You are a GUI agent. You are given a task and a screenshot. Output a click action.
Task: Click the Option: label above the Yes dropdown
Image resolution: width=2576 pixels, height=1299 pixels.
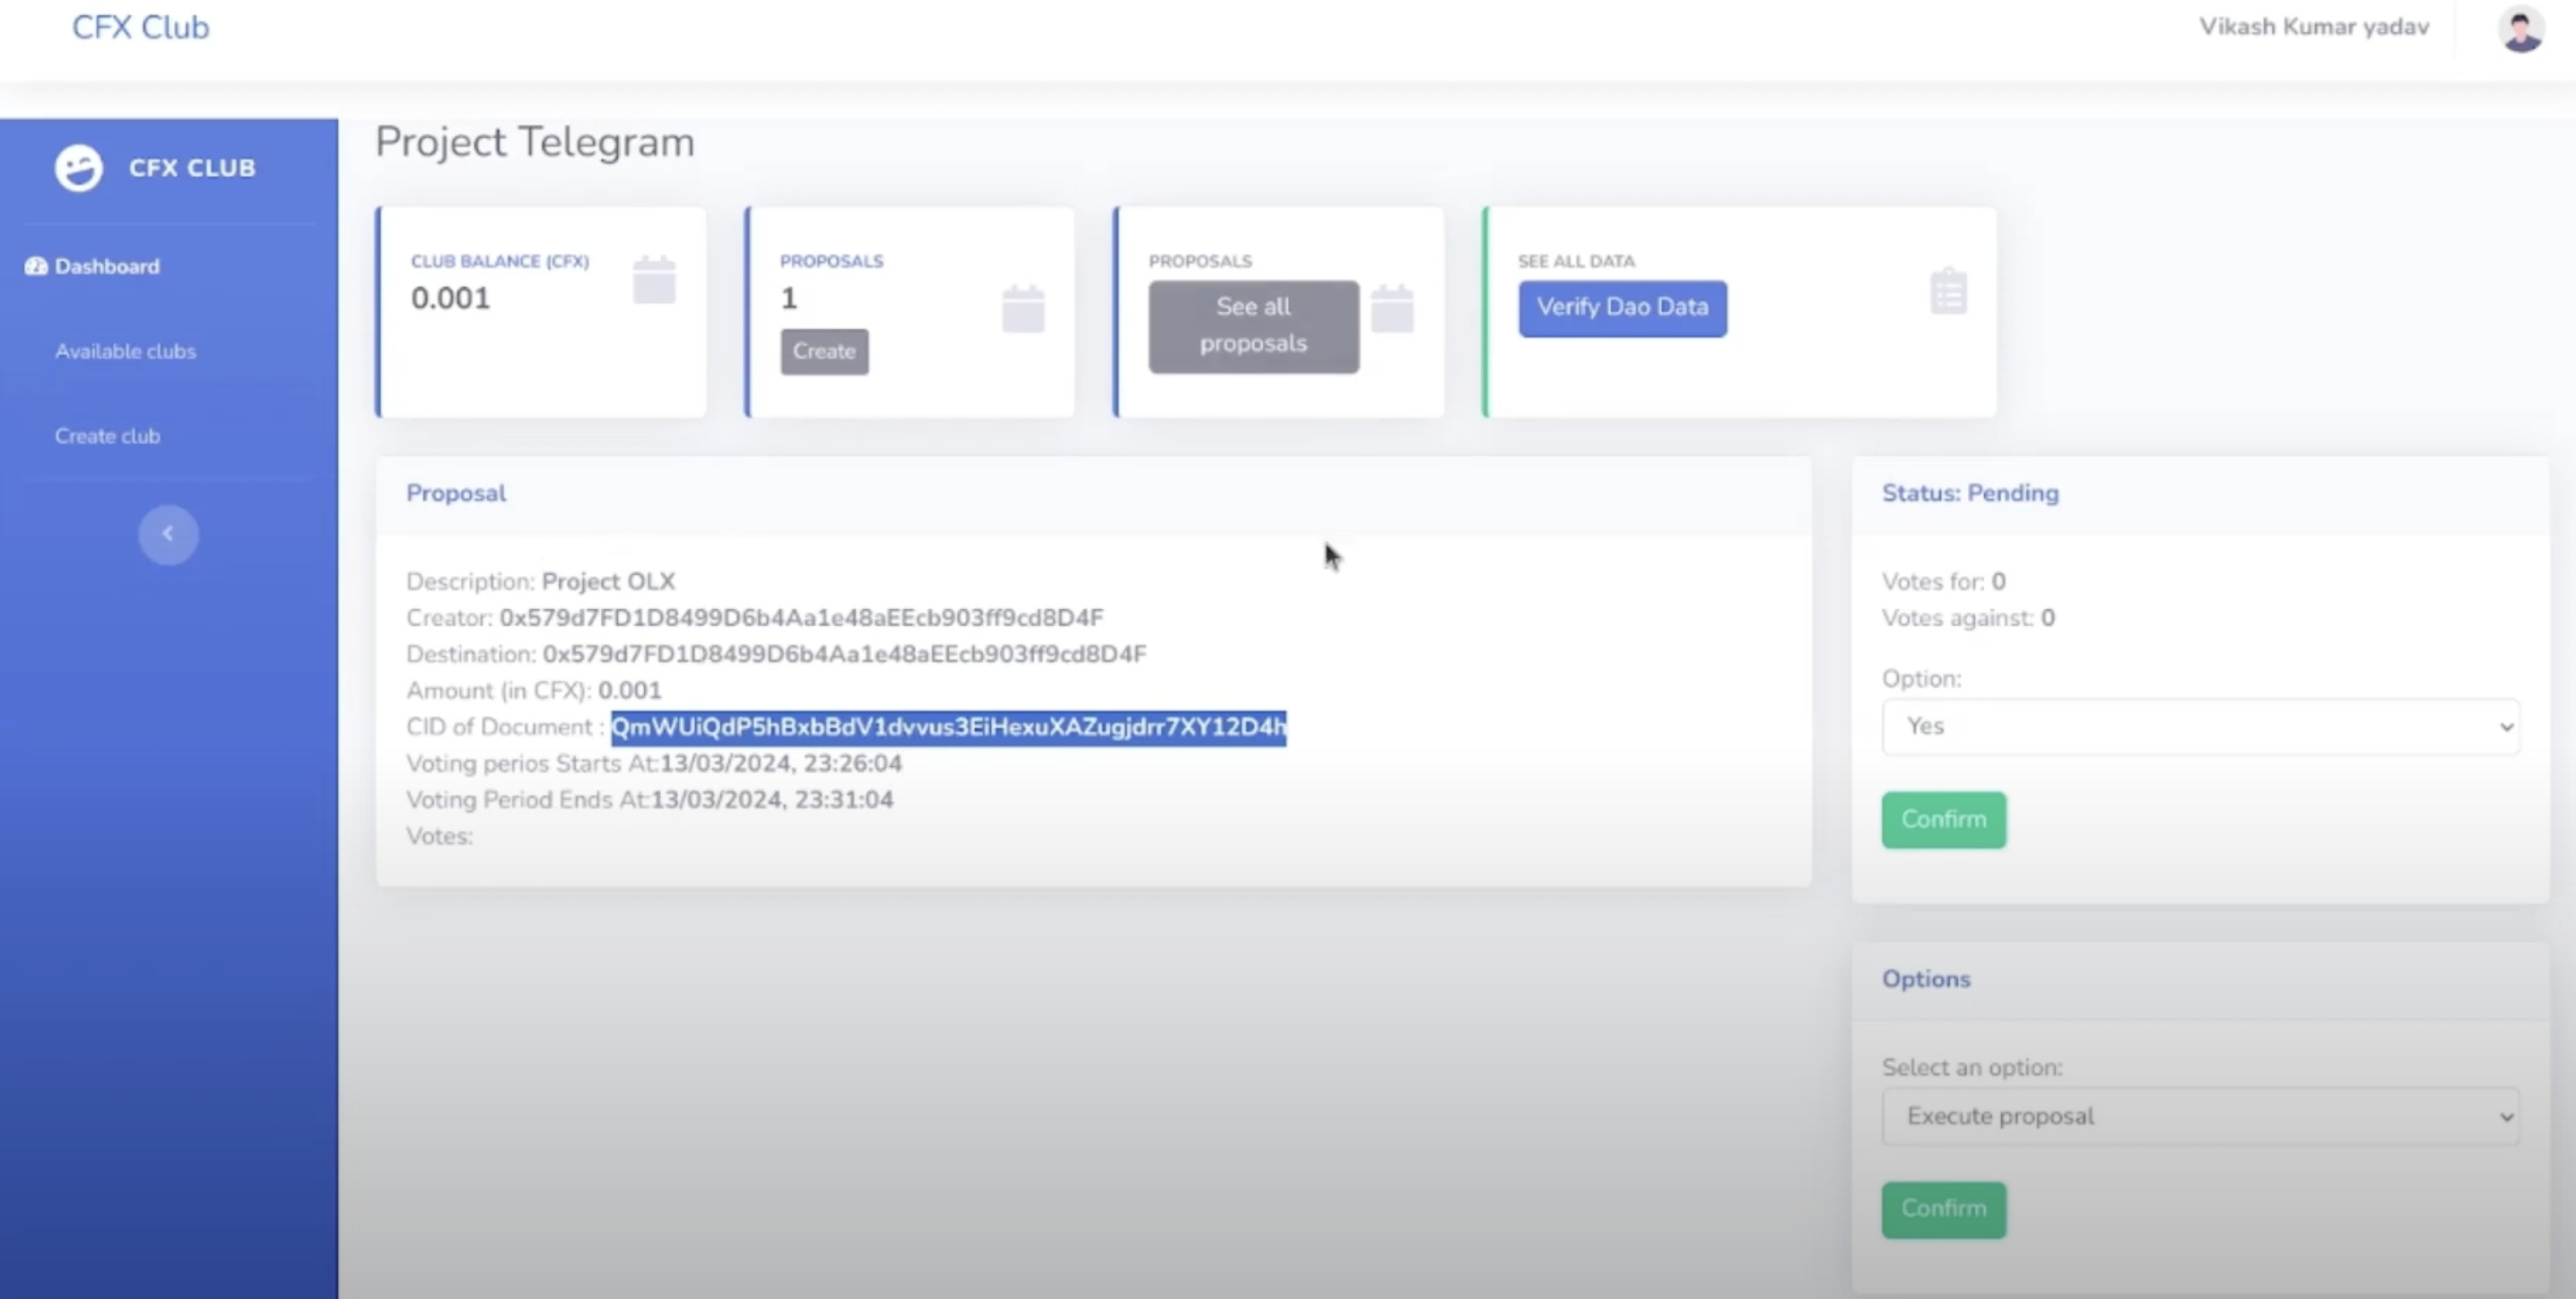pos(1921,679)
